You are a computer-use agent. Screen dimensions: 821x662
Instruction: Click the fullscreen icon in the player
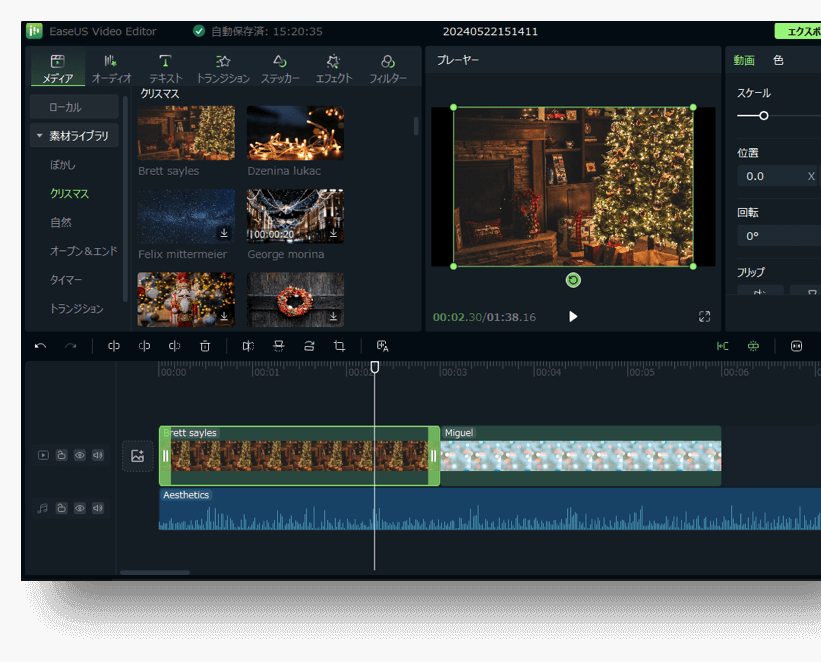704,317
